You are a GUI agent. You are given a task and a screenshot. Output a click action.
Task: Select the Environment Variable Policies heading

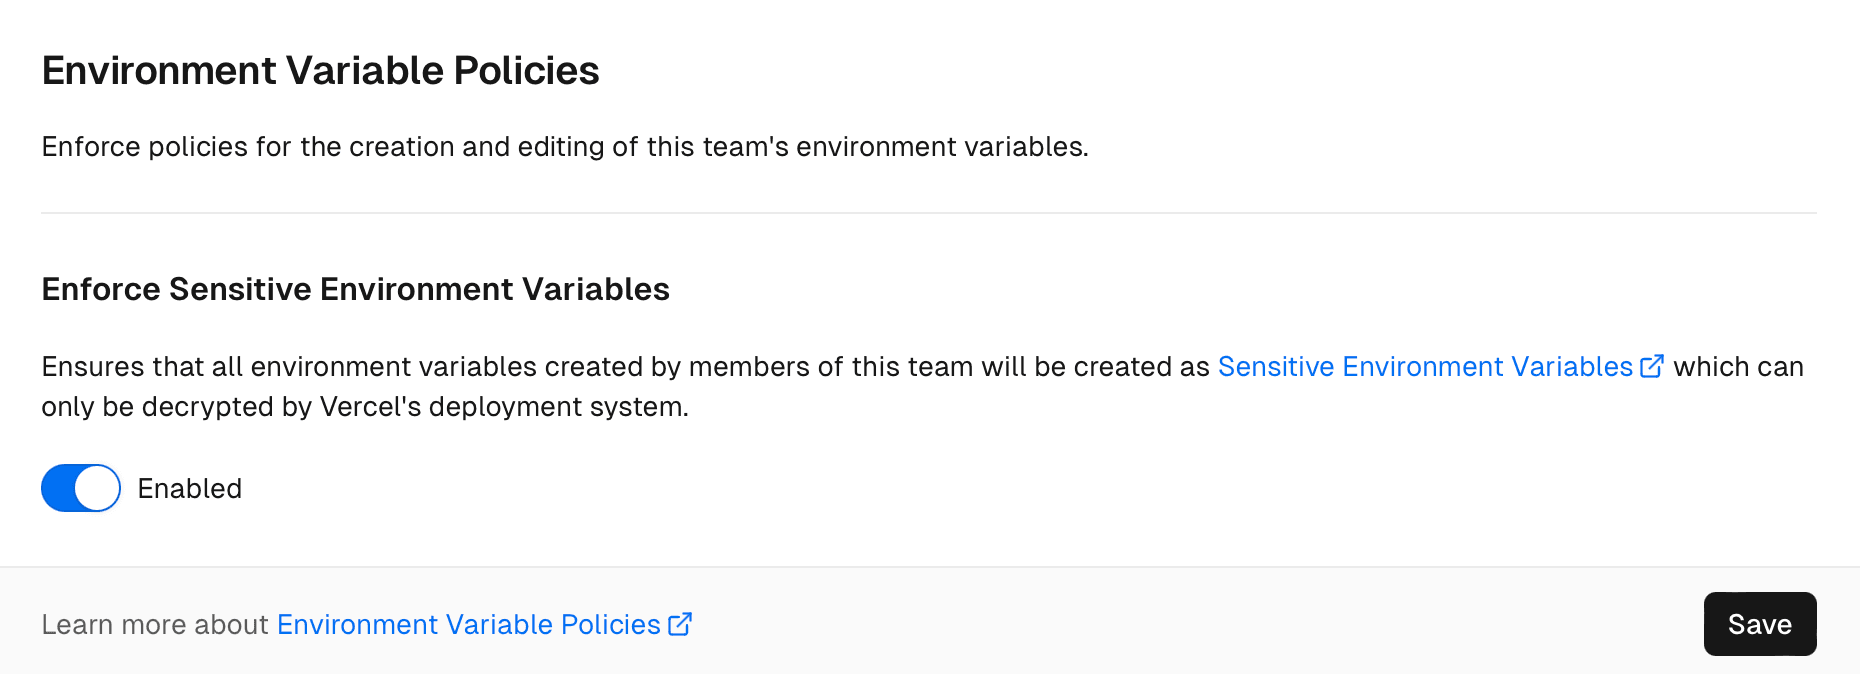pos(320,70)
